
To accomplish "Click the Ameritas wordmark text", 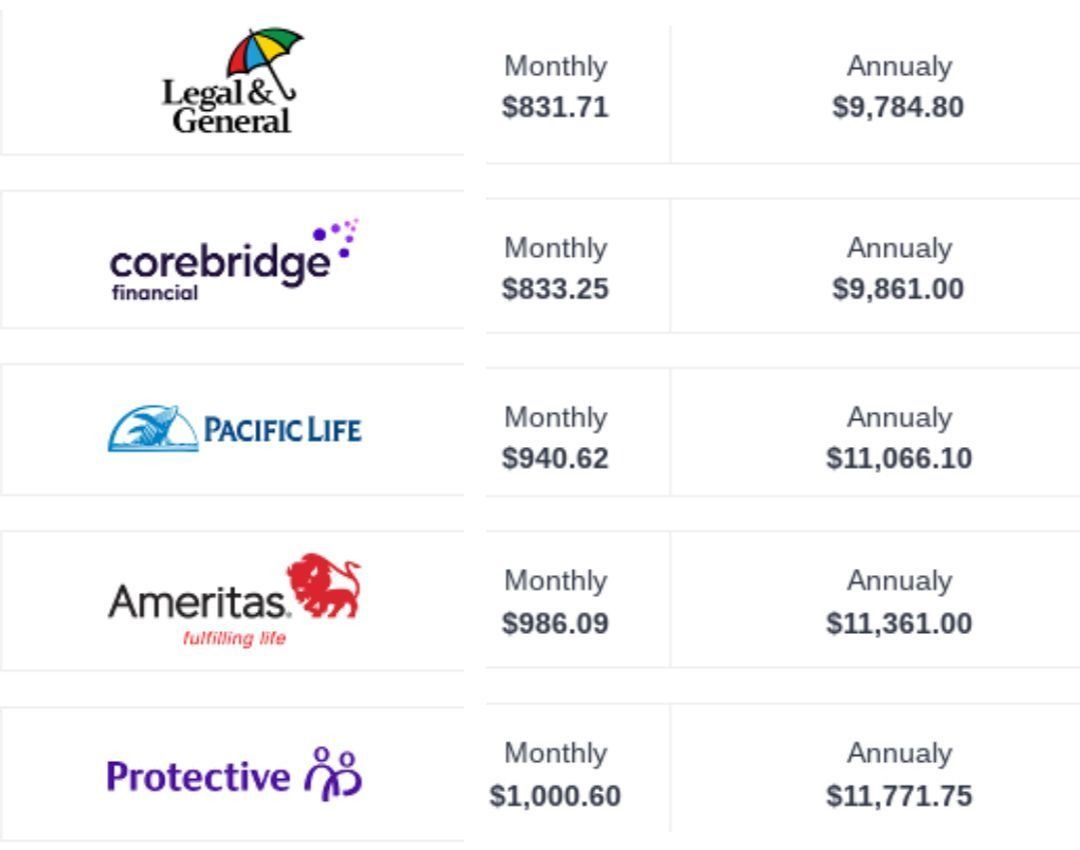I will tap(196, 601).
